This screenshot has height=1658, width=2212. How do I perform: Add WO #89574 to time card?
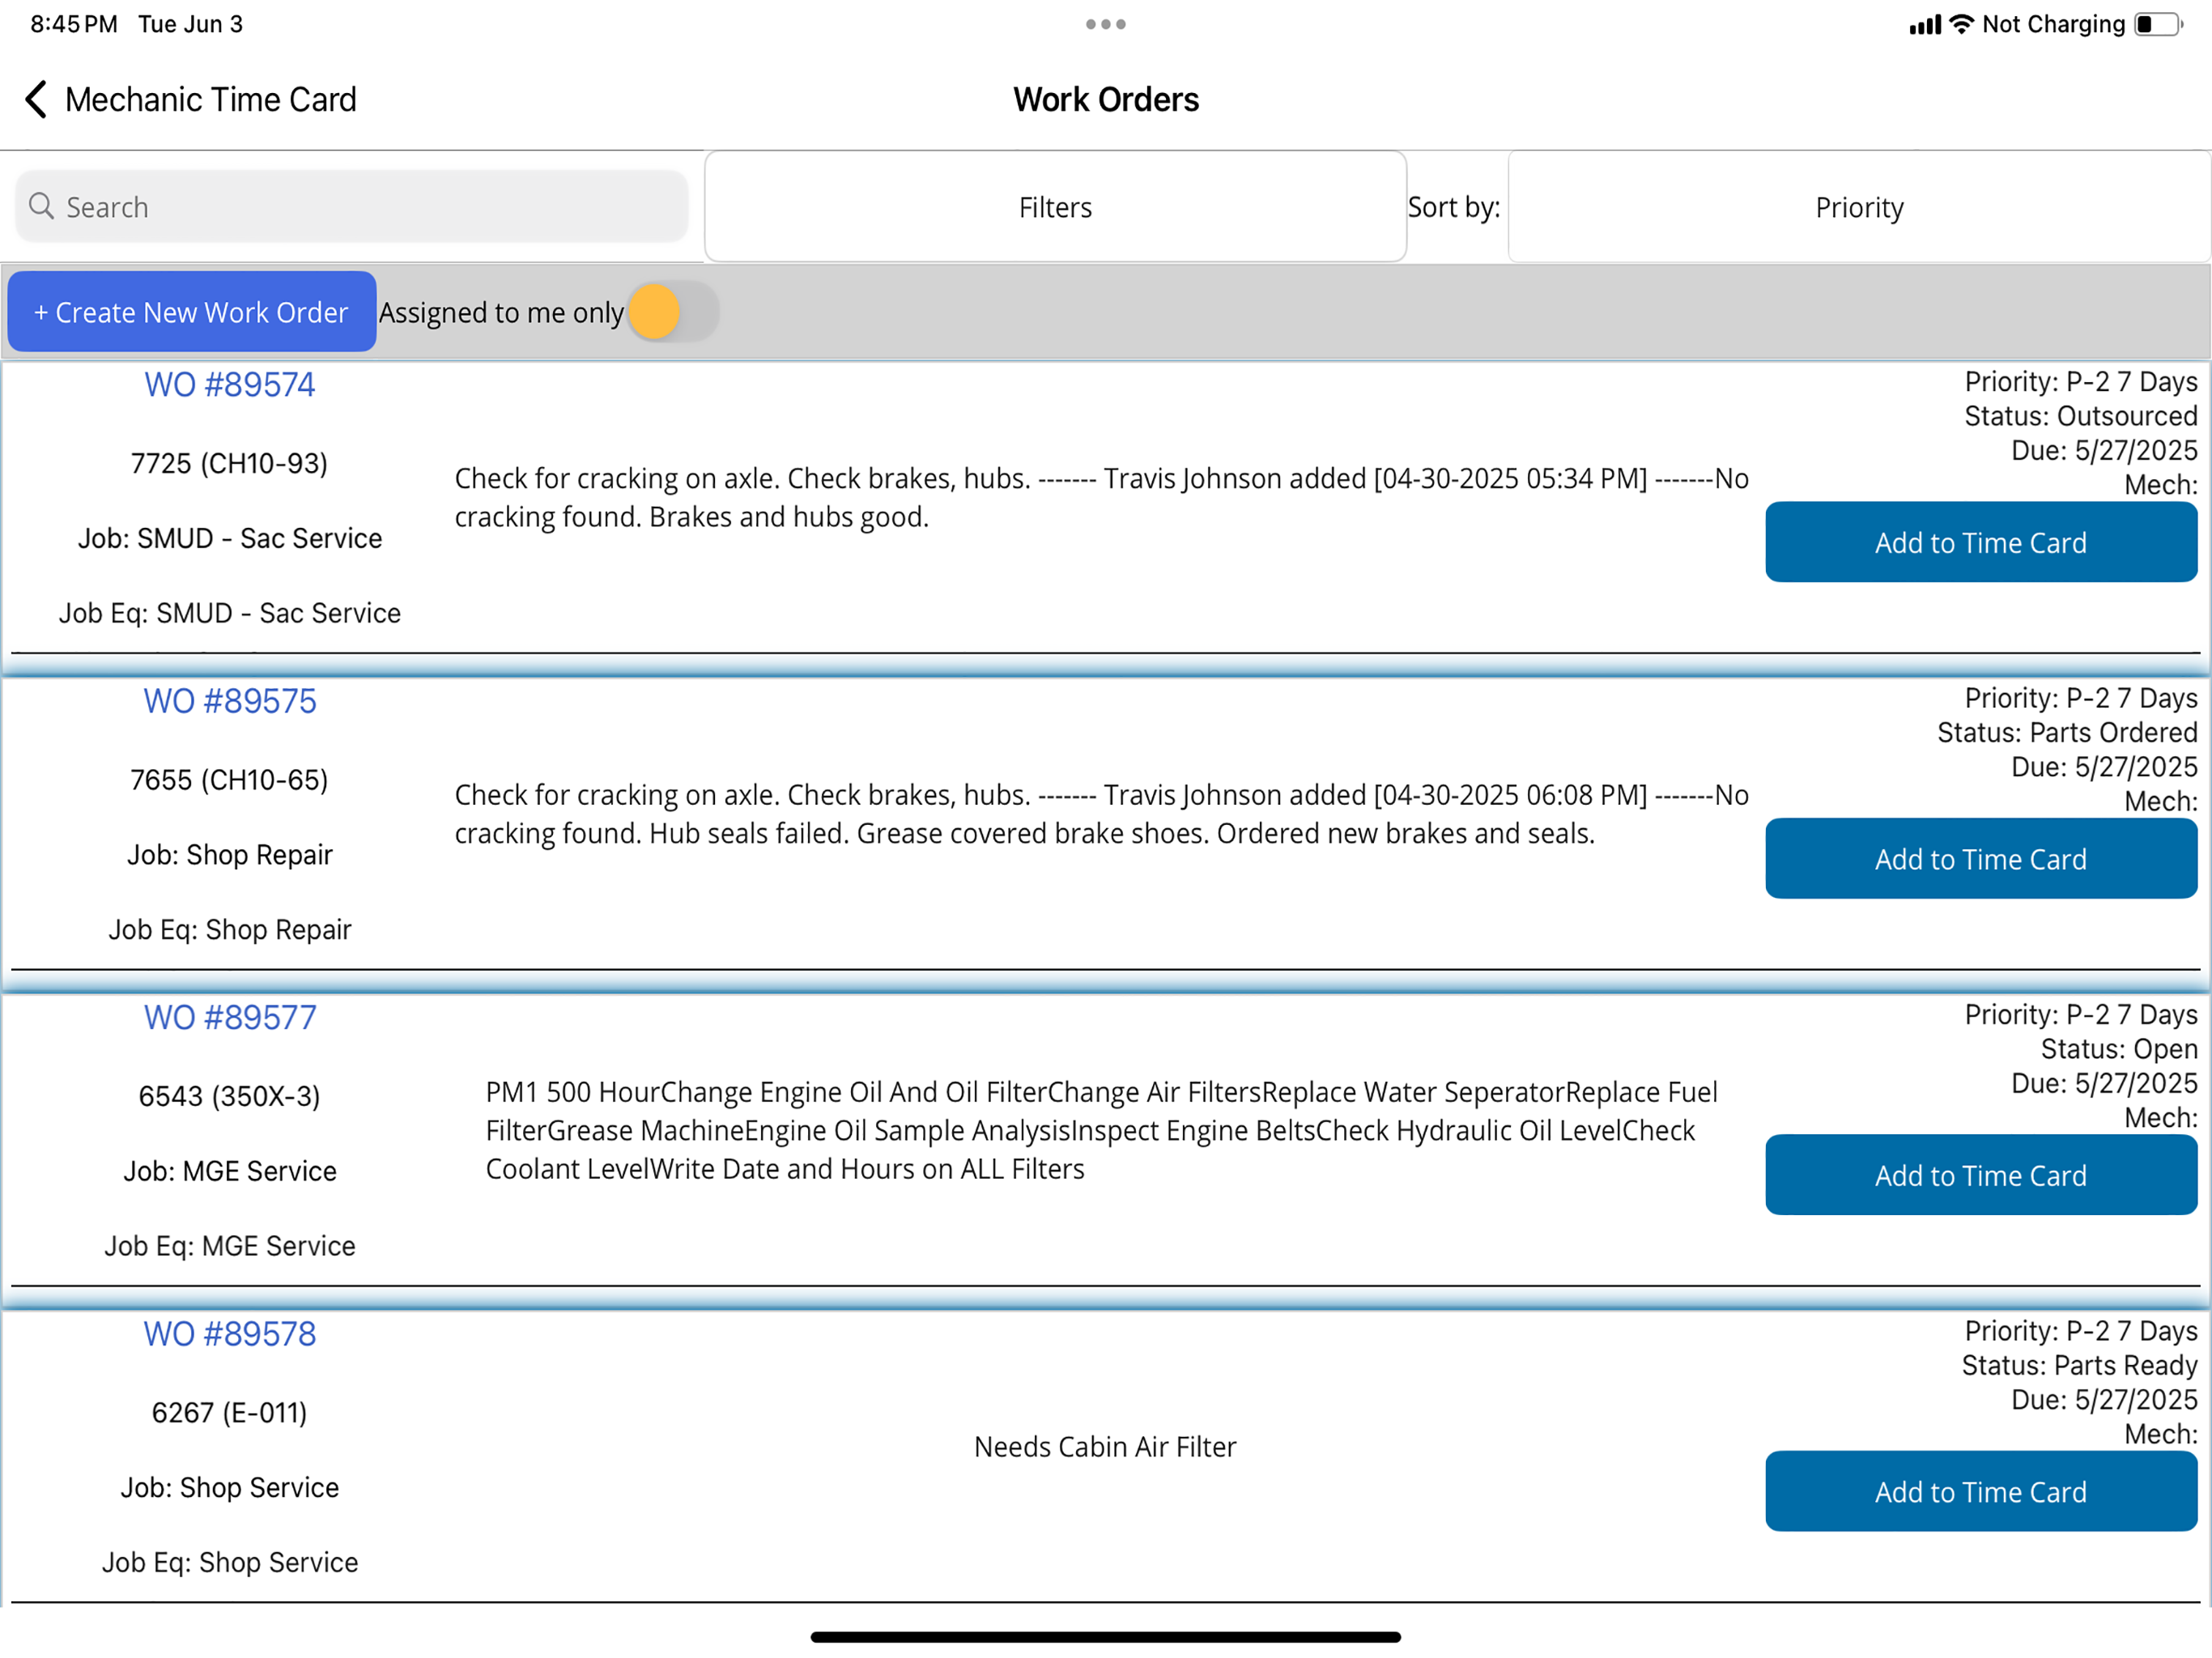point(1981,542)
